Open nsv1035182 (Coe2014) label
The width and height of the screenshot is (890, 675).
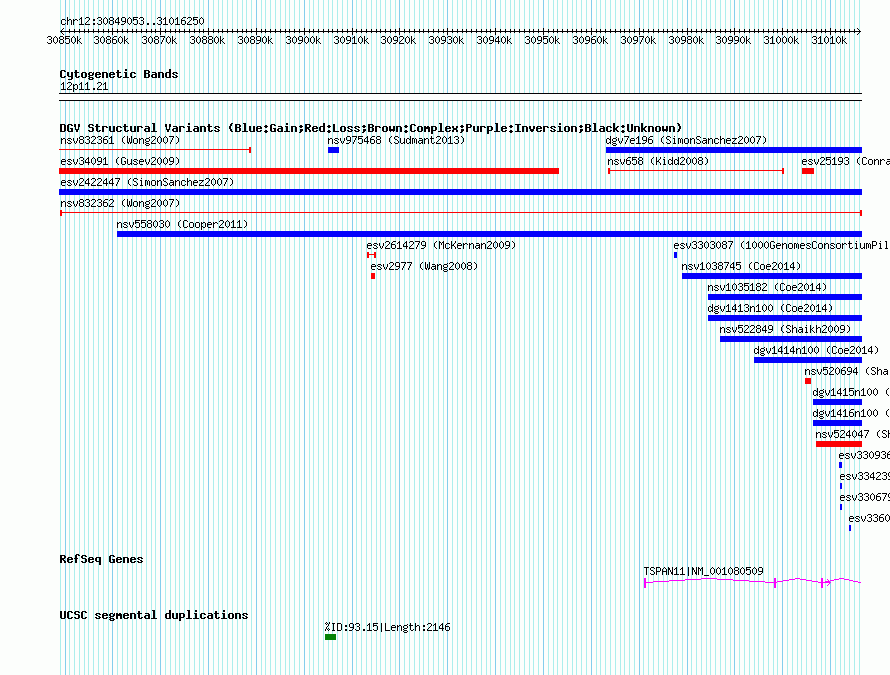click(767, 287)
